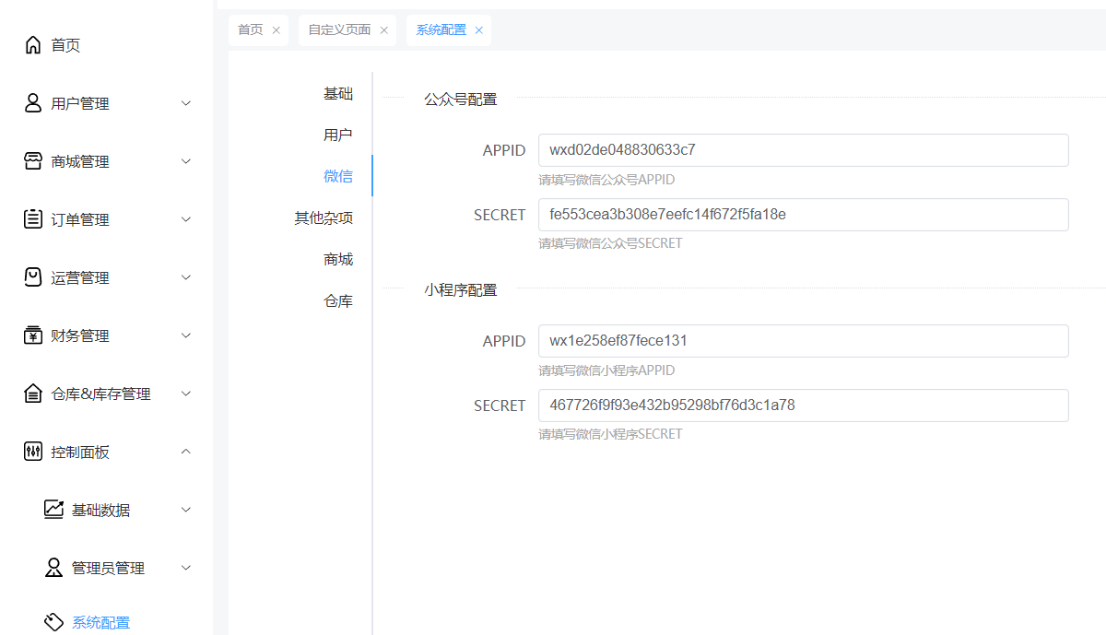Expand 仓库&库存管理 menu chevron
The image size is (1106, 635).
pyautogui.click(x=186, y=394)
